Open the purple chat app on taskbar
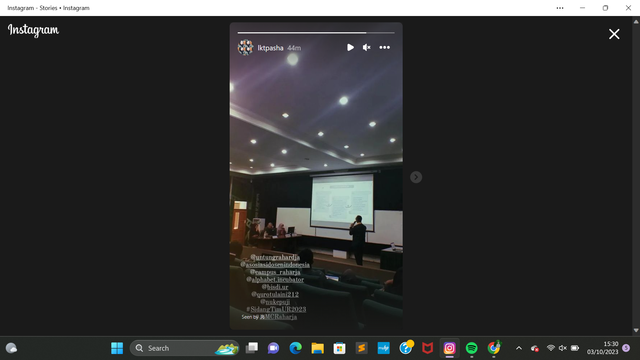Viewport: 640px width, 360px height. point(273,348)
